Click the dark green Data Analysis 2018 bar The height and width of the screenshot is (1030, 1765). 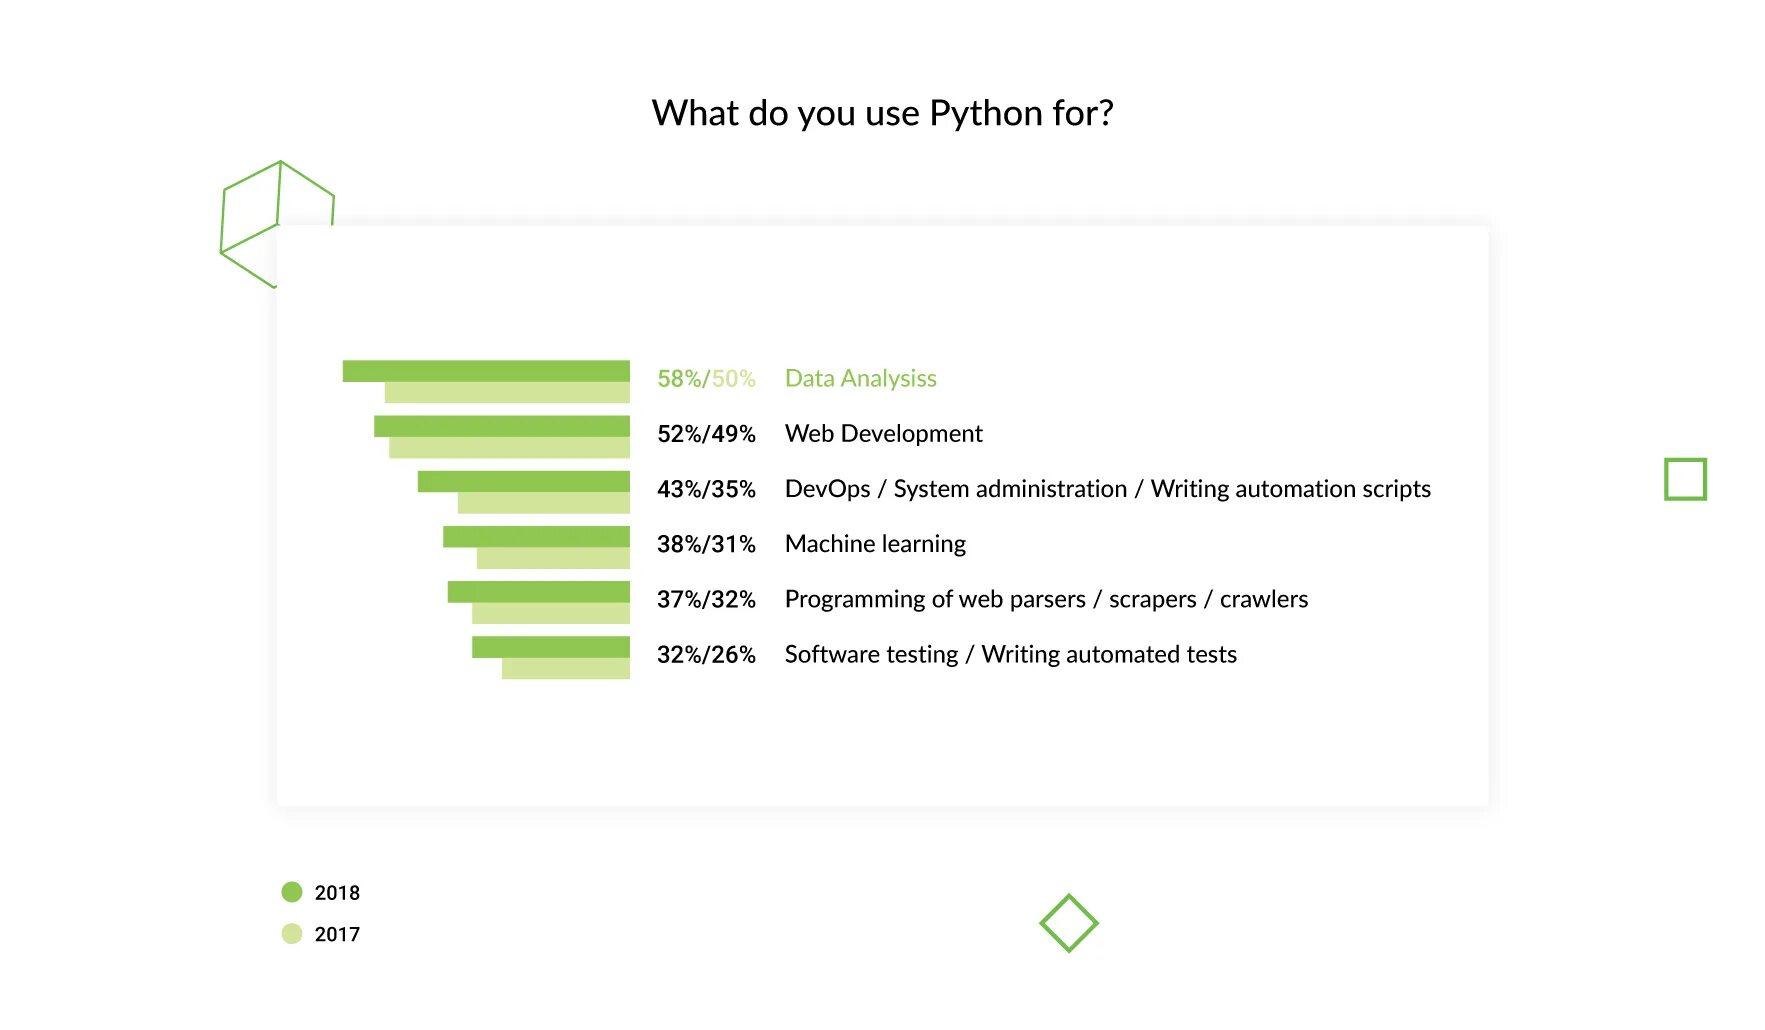pos(486,371)
